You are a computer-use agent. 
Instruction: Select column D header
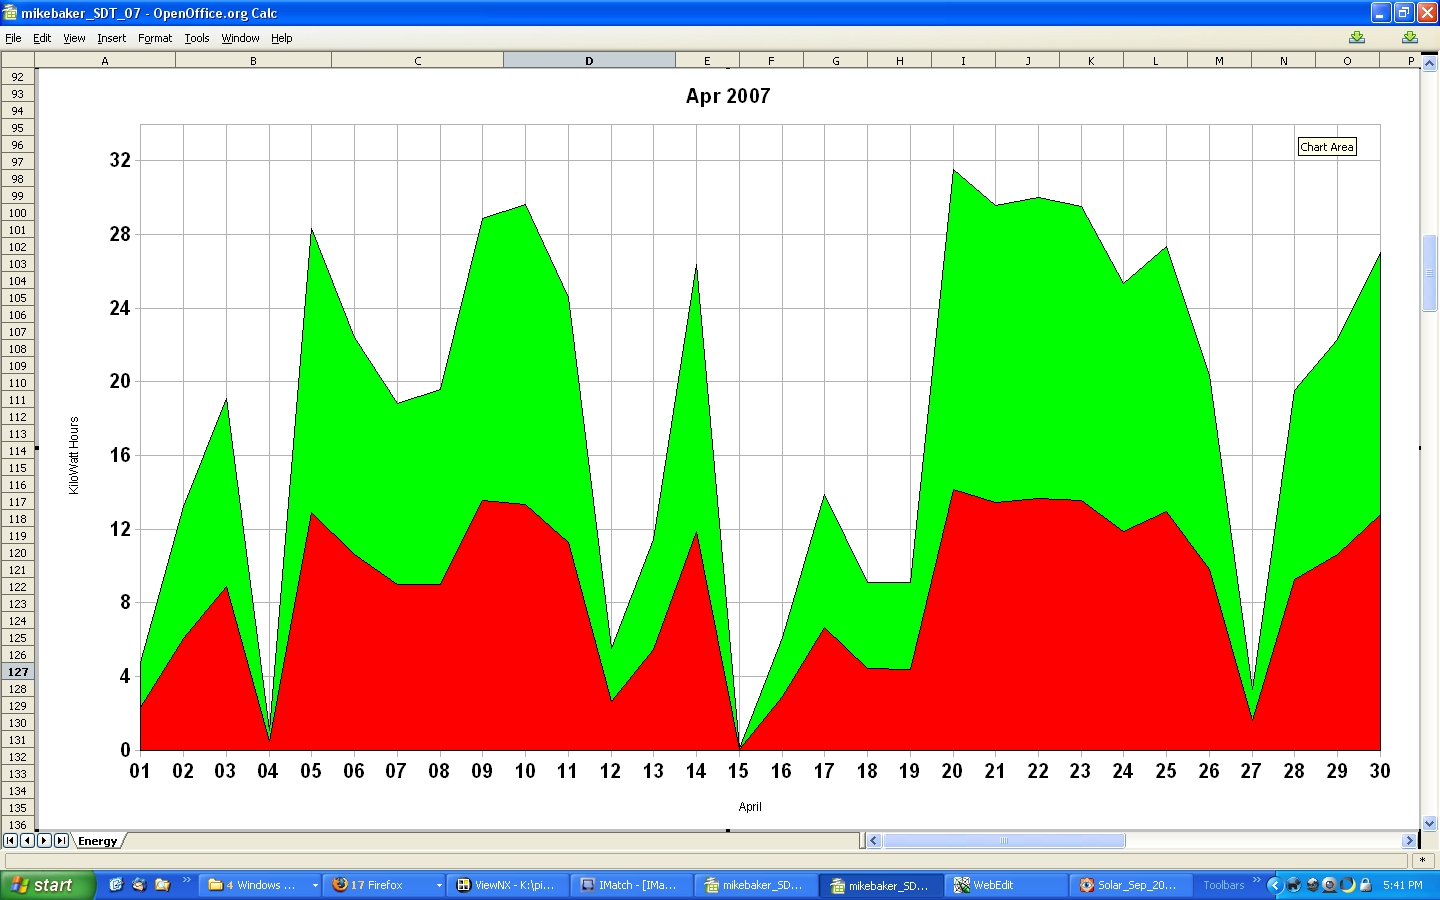point(589,61)
